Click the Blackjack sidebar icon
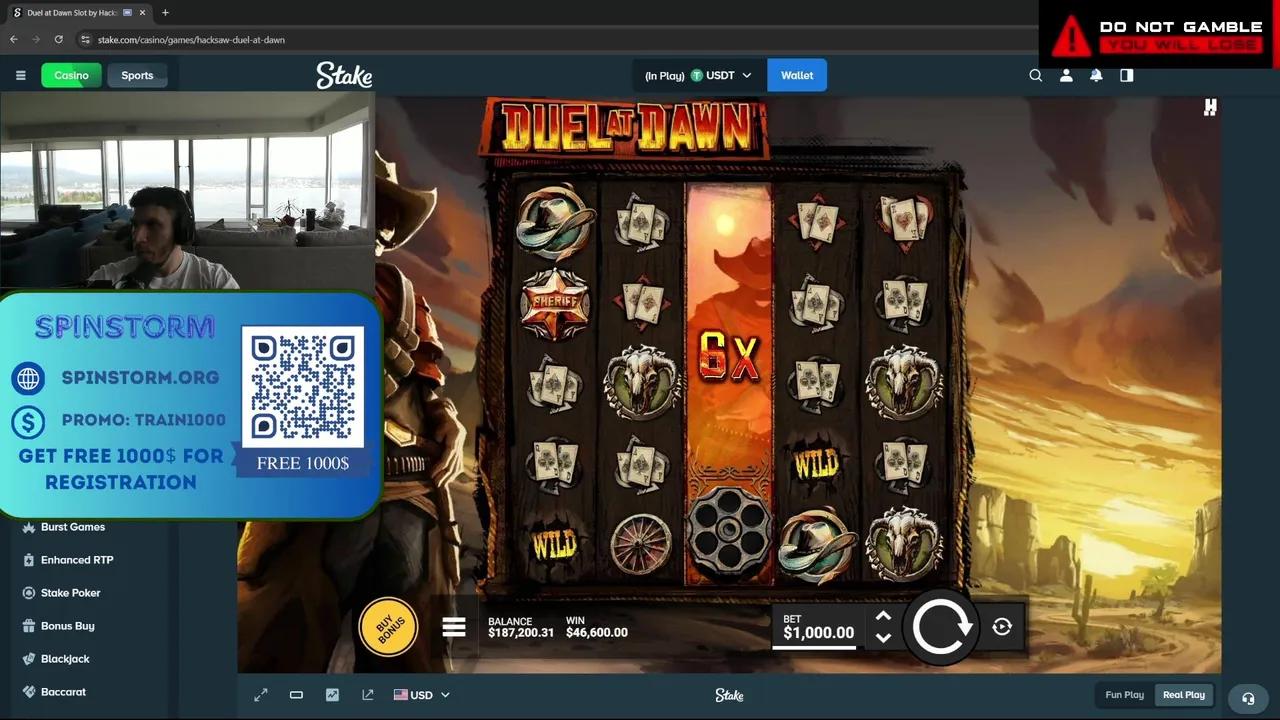Screen dimensions: 1280x720 [x=28, y=659]
